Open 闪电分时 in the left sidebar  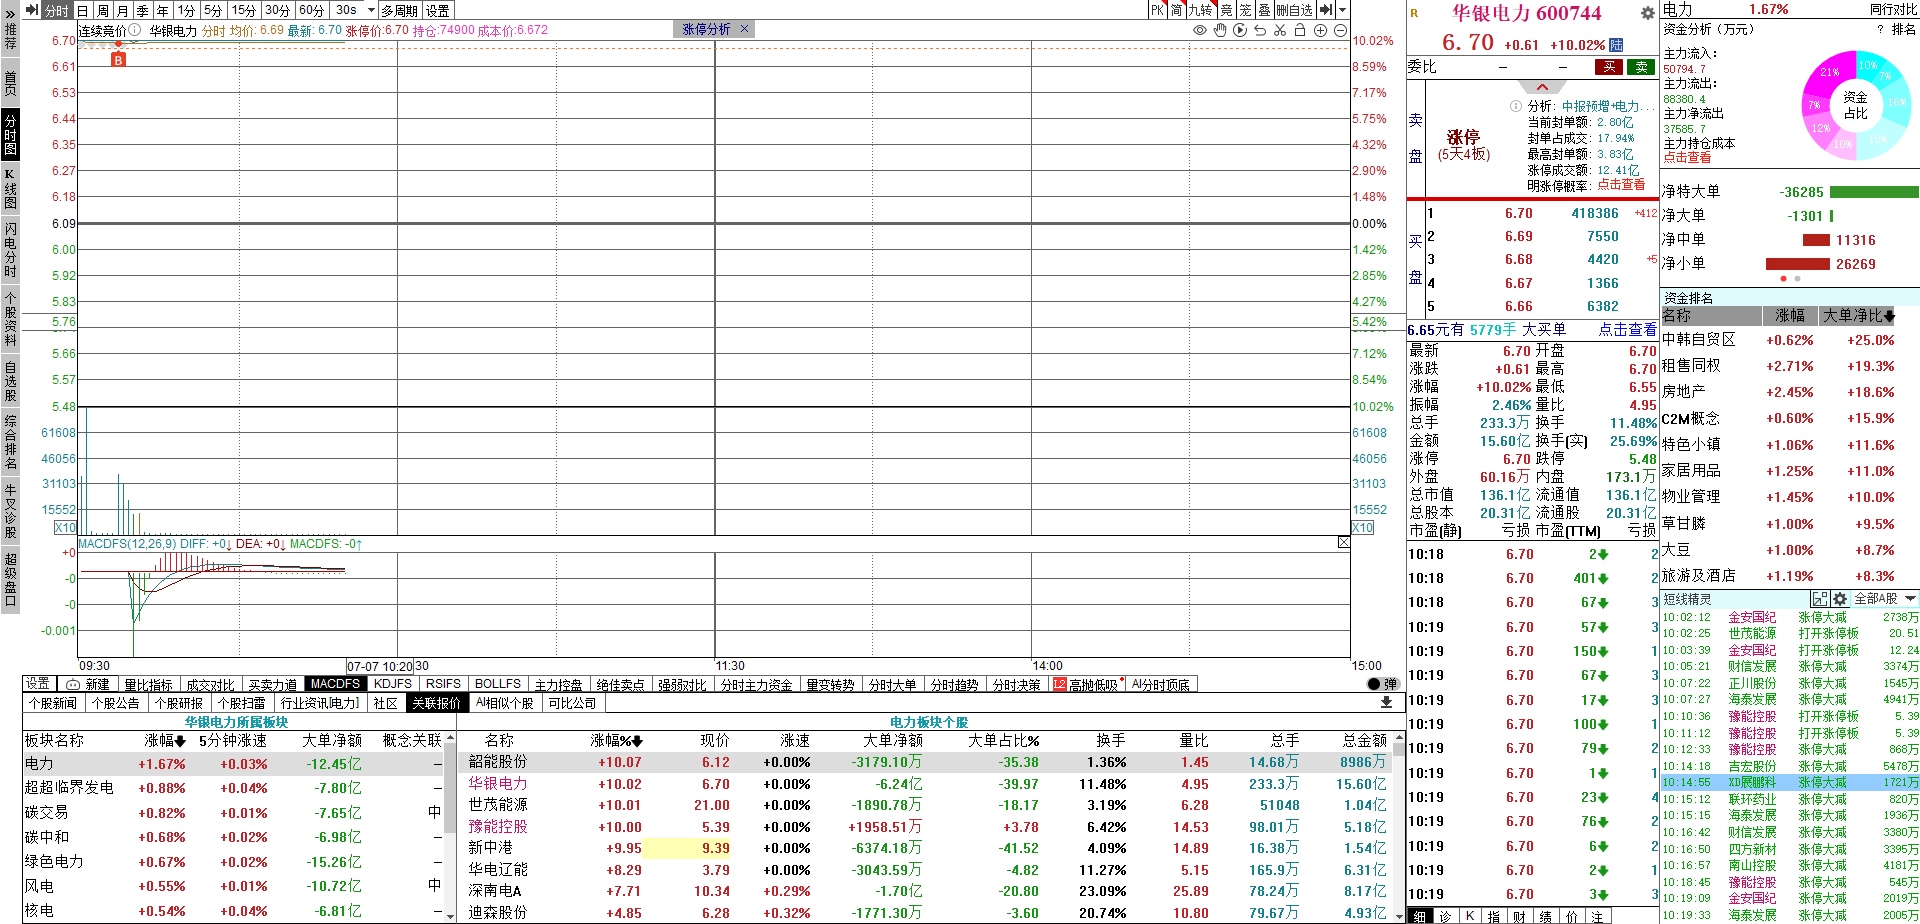point(10,250)
